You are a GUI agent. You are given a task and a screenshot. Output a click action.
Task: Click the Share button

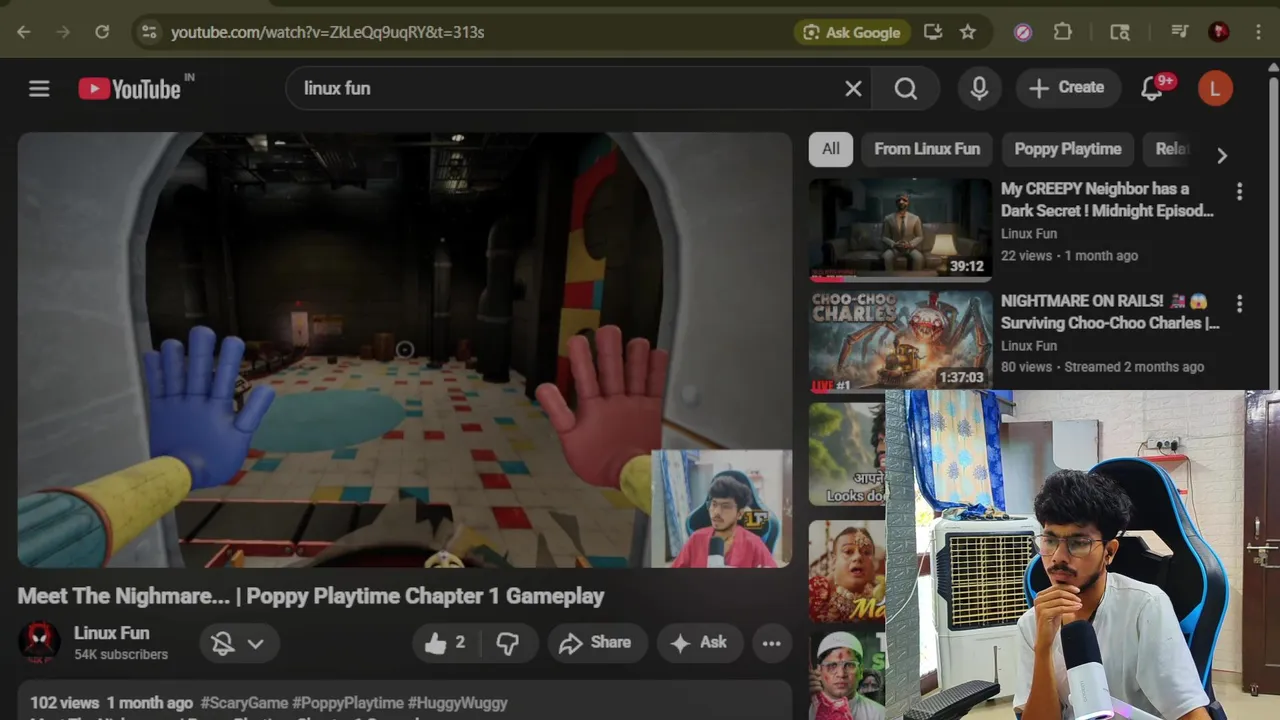coord(596,643)
